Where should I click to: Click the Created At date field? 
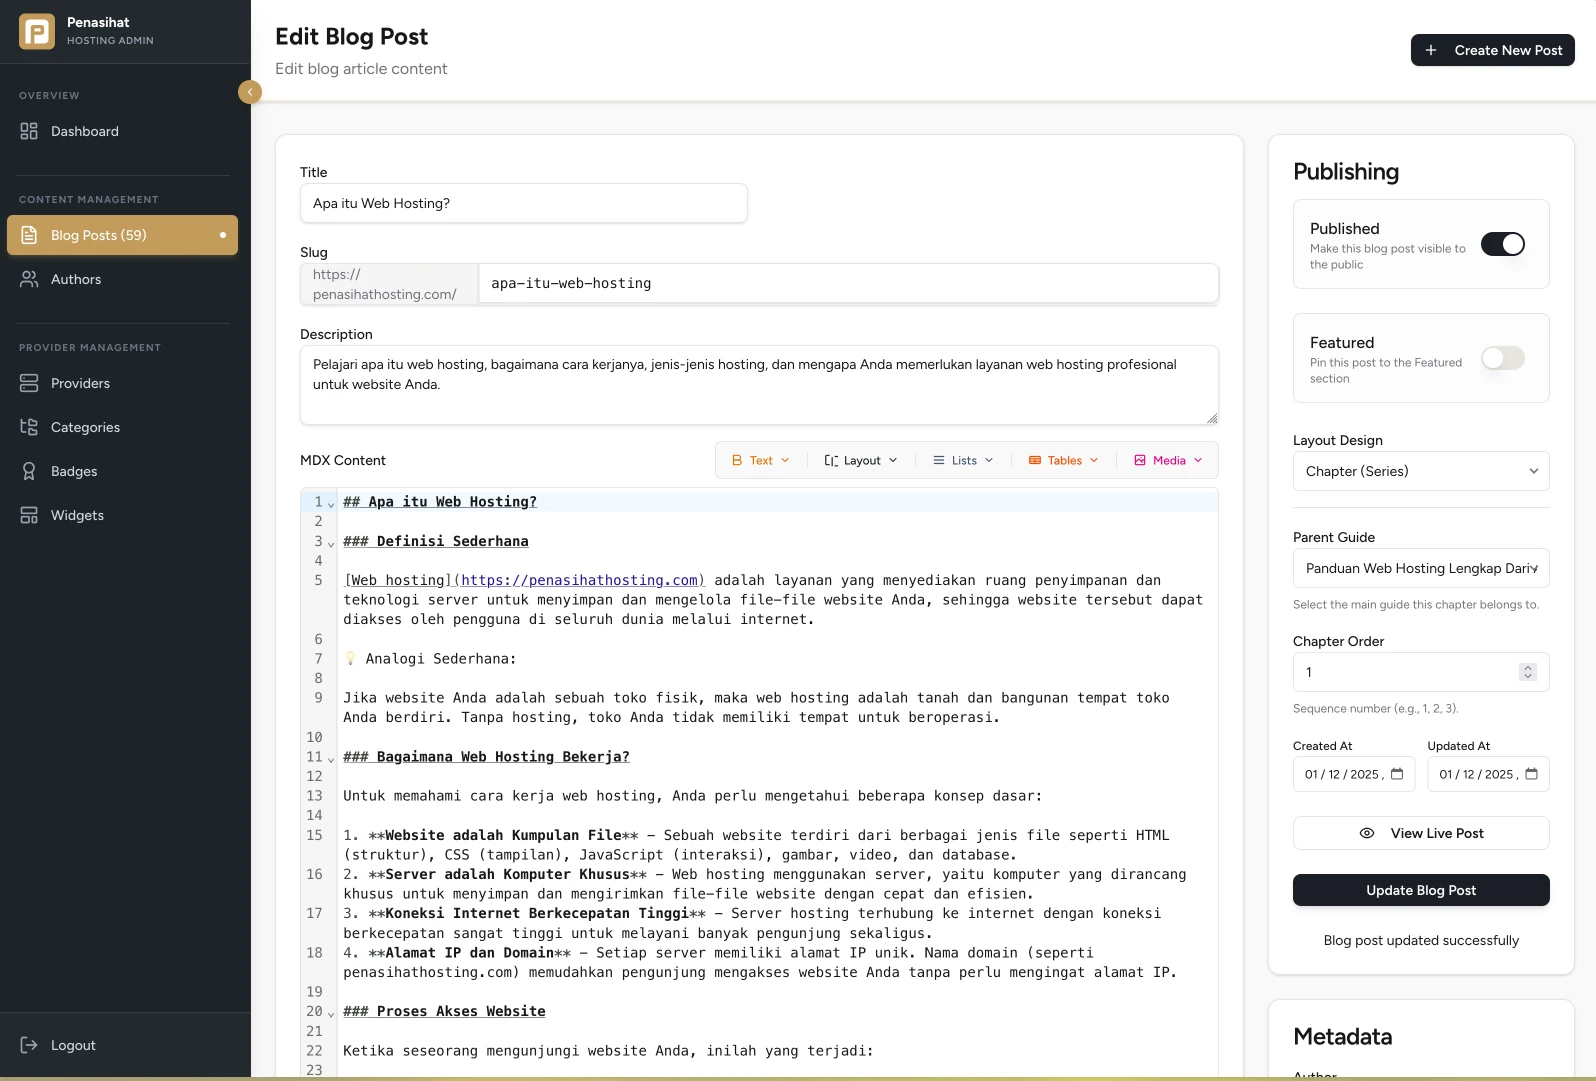click(1354, 774)
